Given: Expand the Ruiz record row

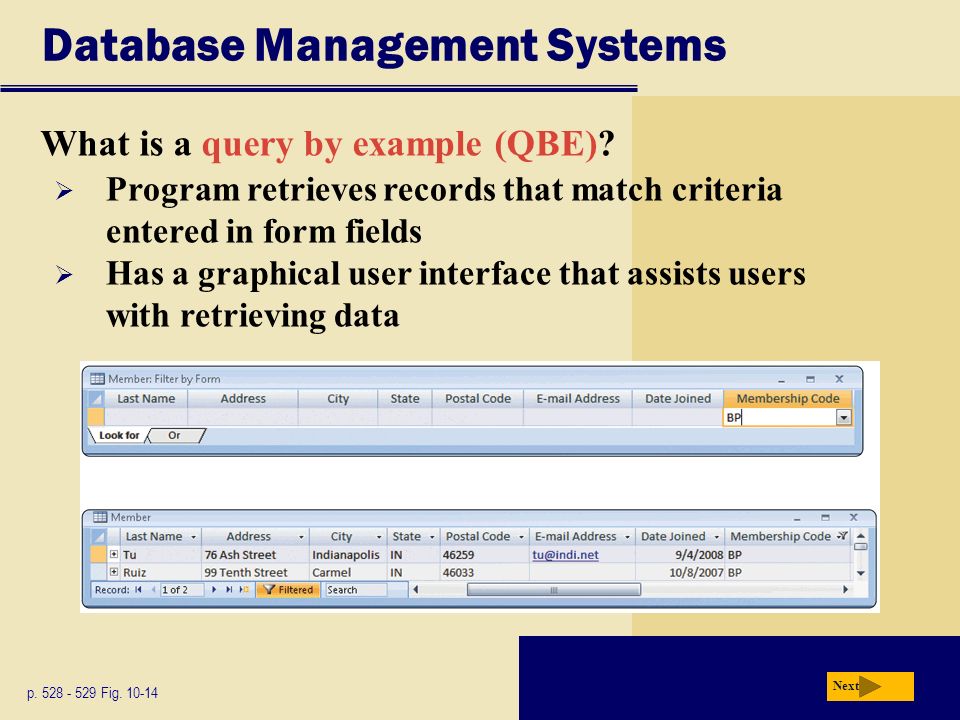Looking at the screenshot, I should [x=114, y=572].
